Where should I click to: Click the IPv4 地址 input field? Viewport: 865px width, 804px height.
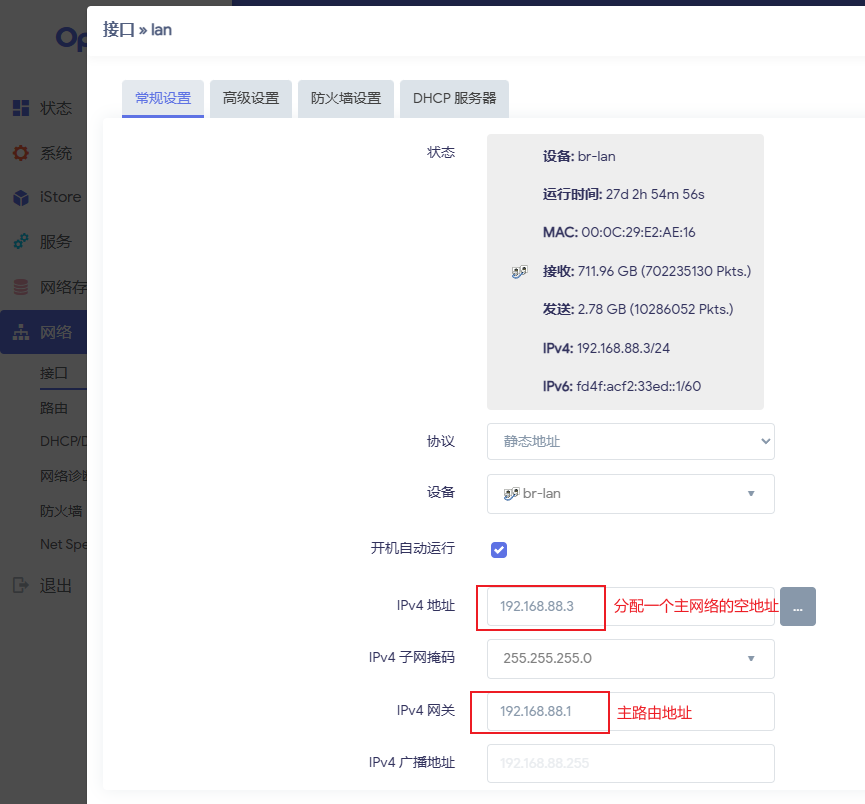pyautogui.click(x=546, y=606)
